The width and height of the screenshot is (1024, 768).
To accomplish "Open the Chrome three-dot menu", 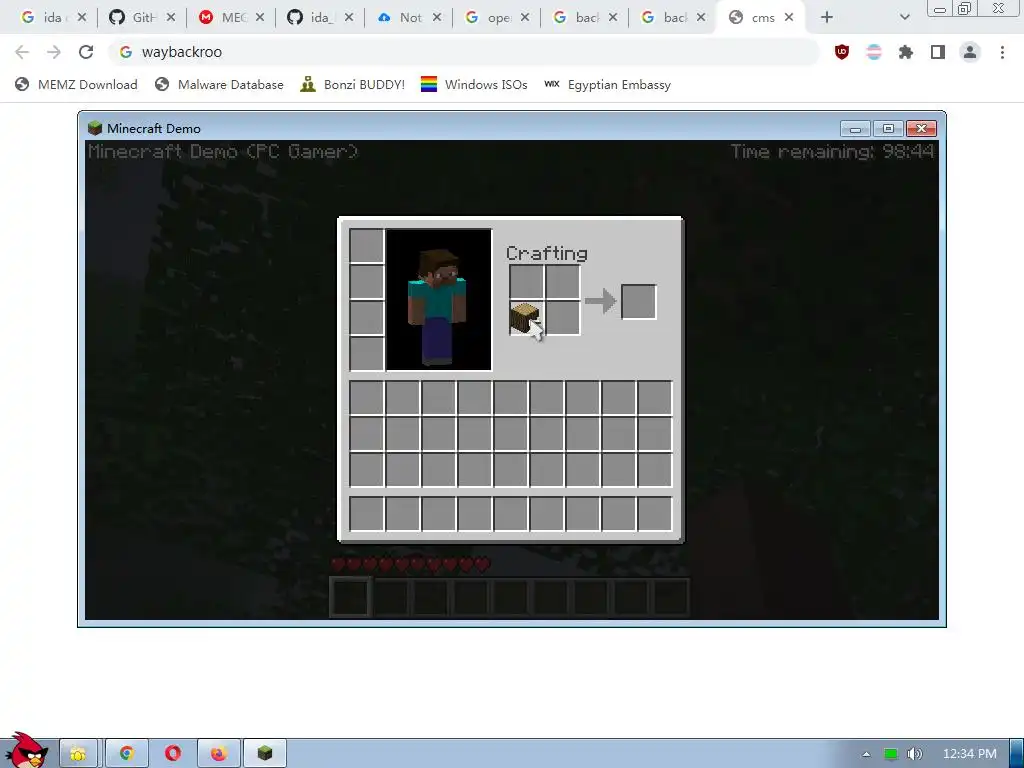I will [1002, 52].
